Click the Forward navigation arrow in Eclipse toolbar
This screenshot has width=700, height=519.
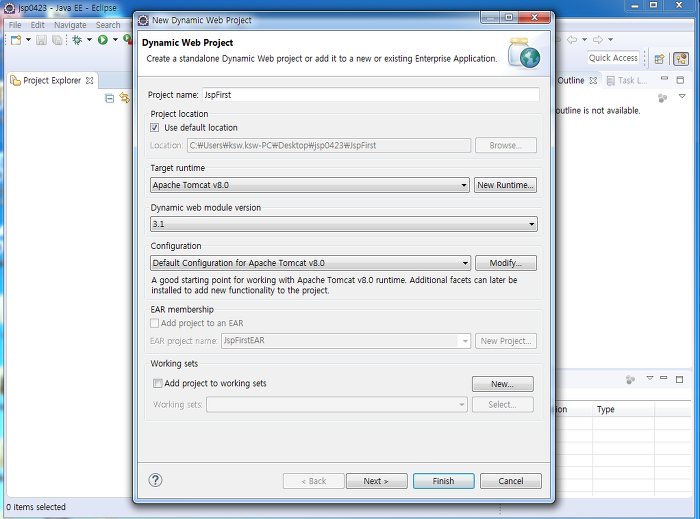598,40
